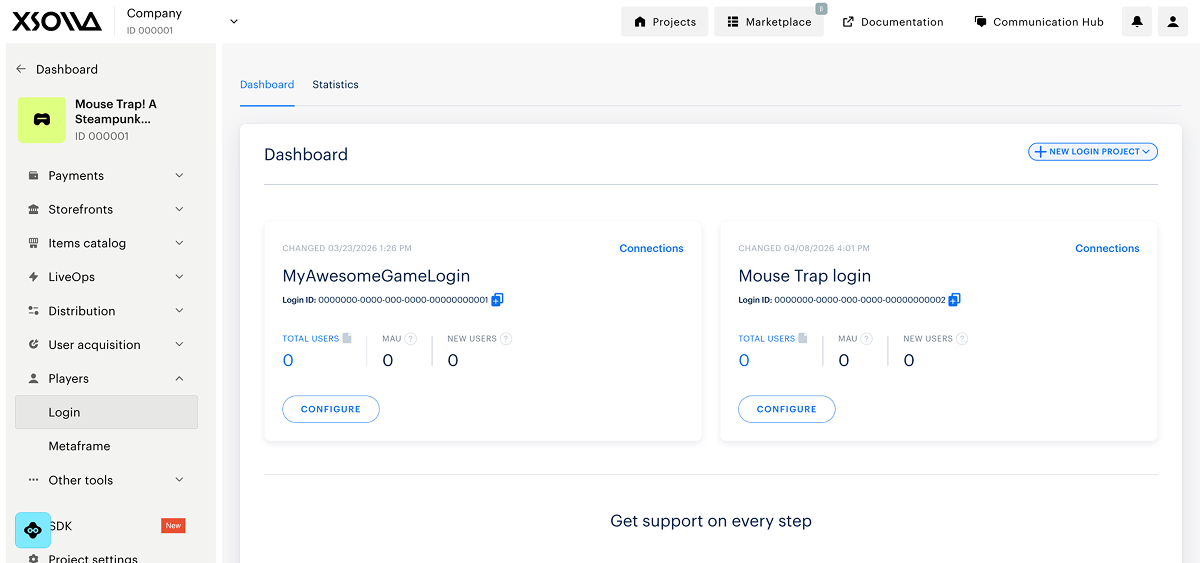Select Metaframe in the sidebar
Viewport: 1200px width, 563px height.
[x=79, y=446]
